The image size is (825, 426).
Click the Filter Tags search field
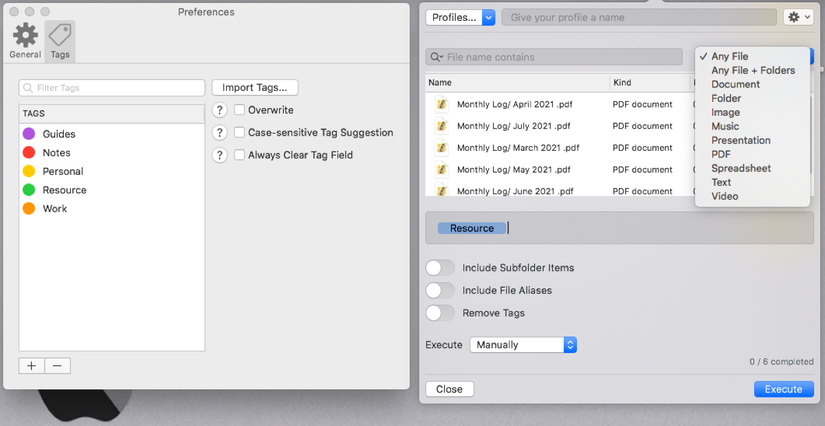pos(112,88)
